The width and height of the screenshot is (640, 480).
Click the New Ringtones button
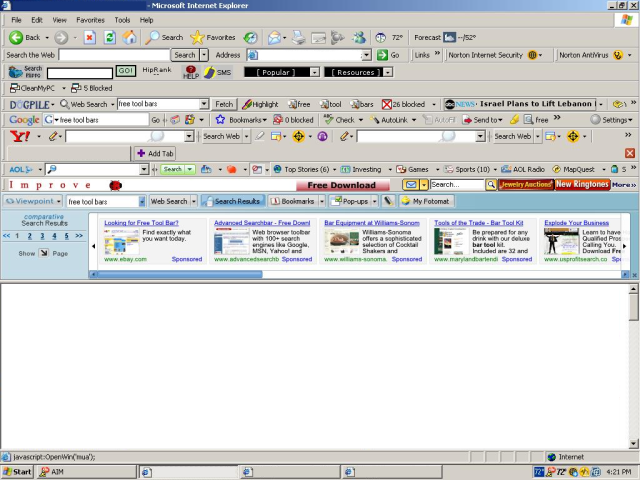pyautogui.click(x=582, y=184)
